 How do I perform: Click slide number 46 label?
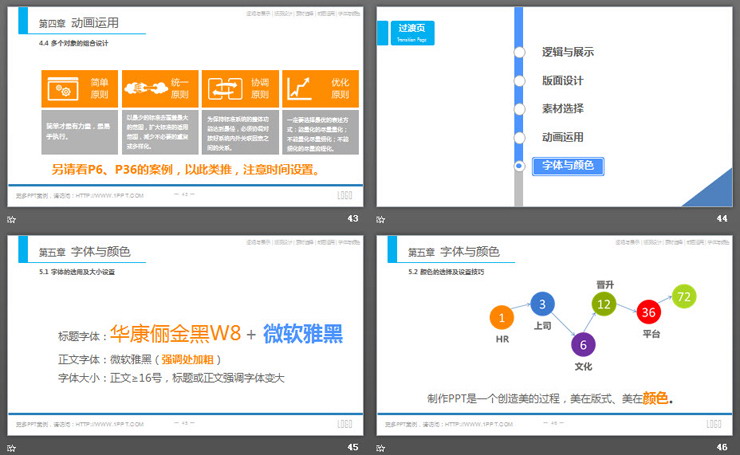click(722, 447)
